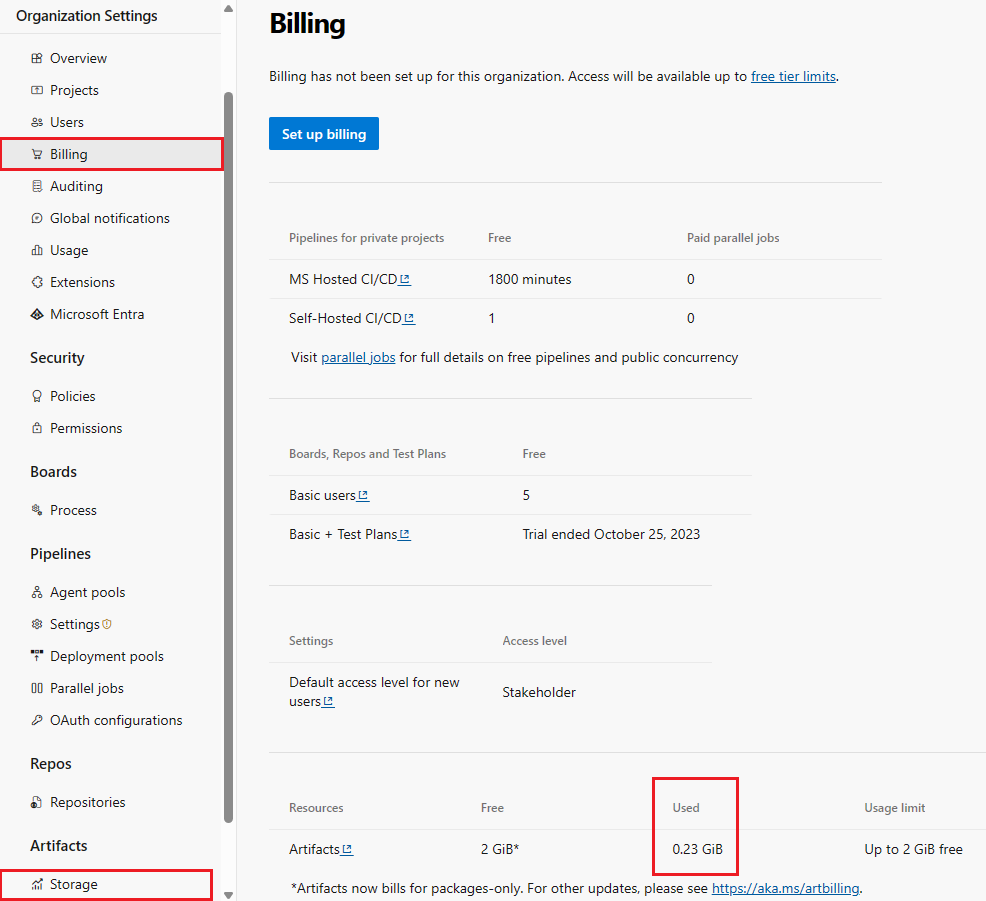Viewport: 986px width, 901px height.
Task: Click the sidebar scroll up arrow
Action: pyautogui.click(x=228, y=9)
